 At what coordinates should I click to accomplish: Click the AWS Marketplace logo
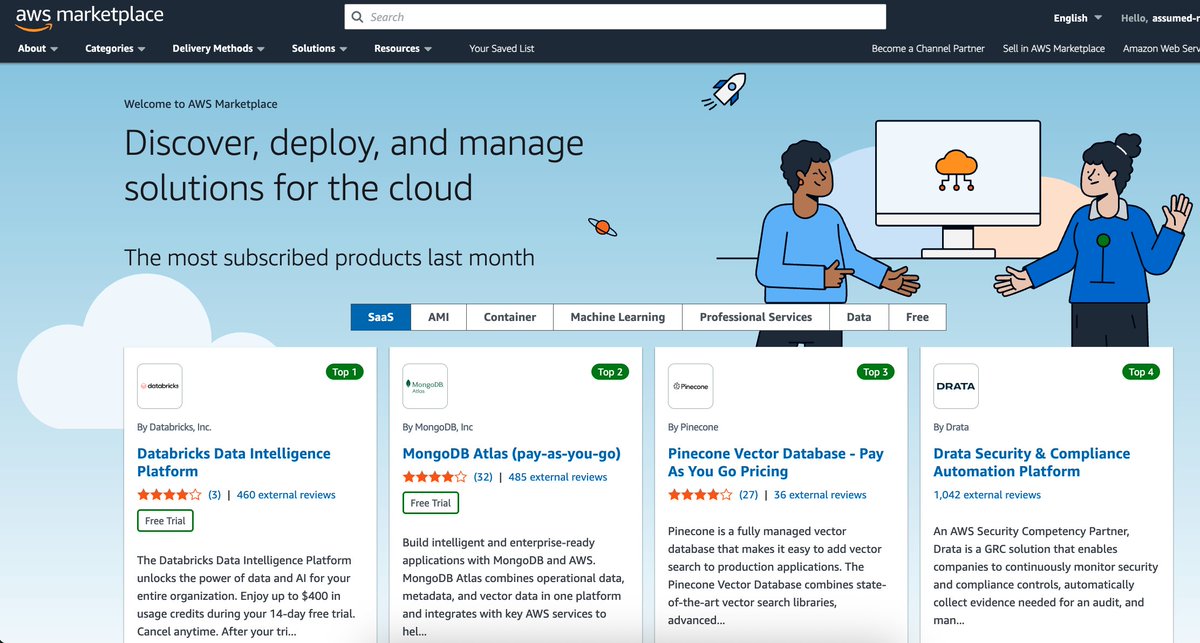tap(90, 17)
